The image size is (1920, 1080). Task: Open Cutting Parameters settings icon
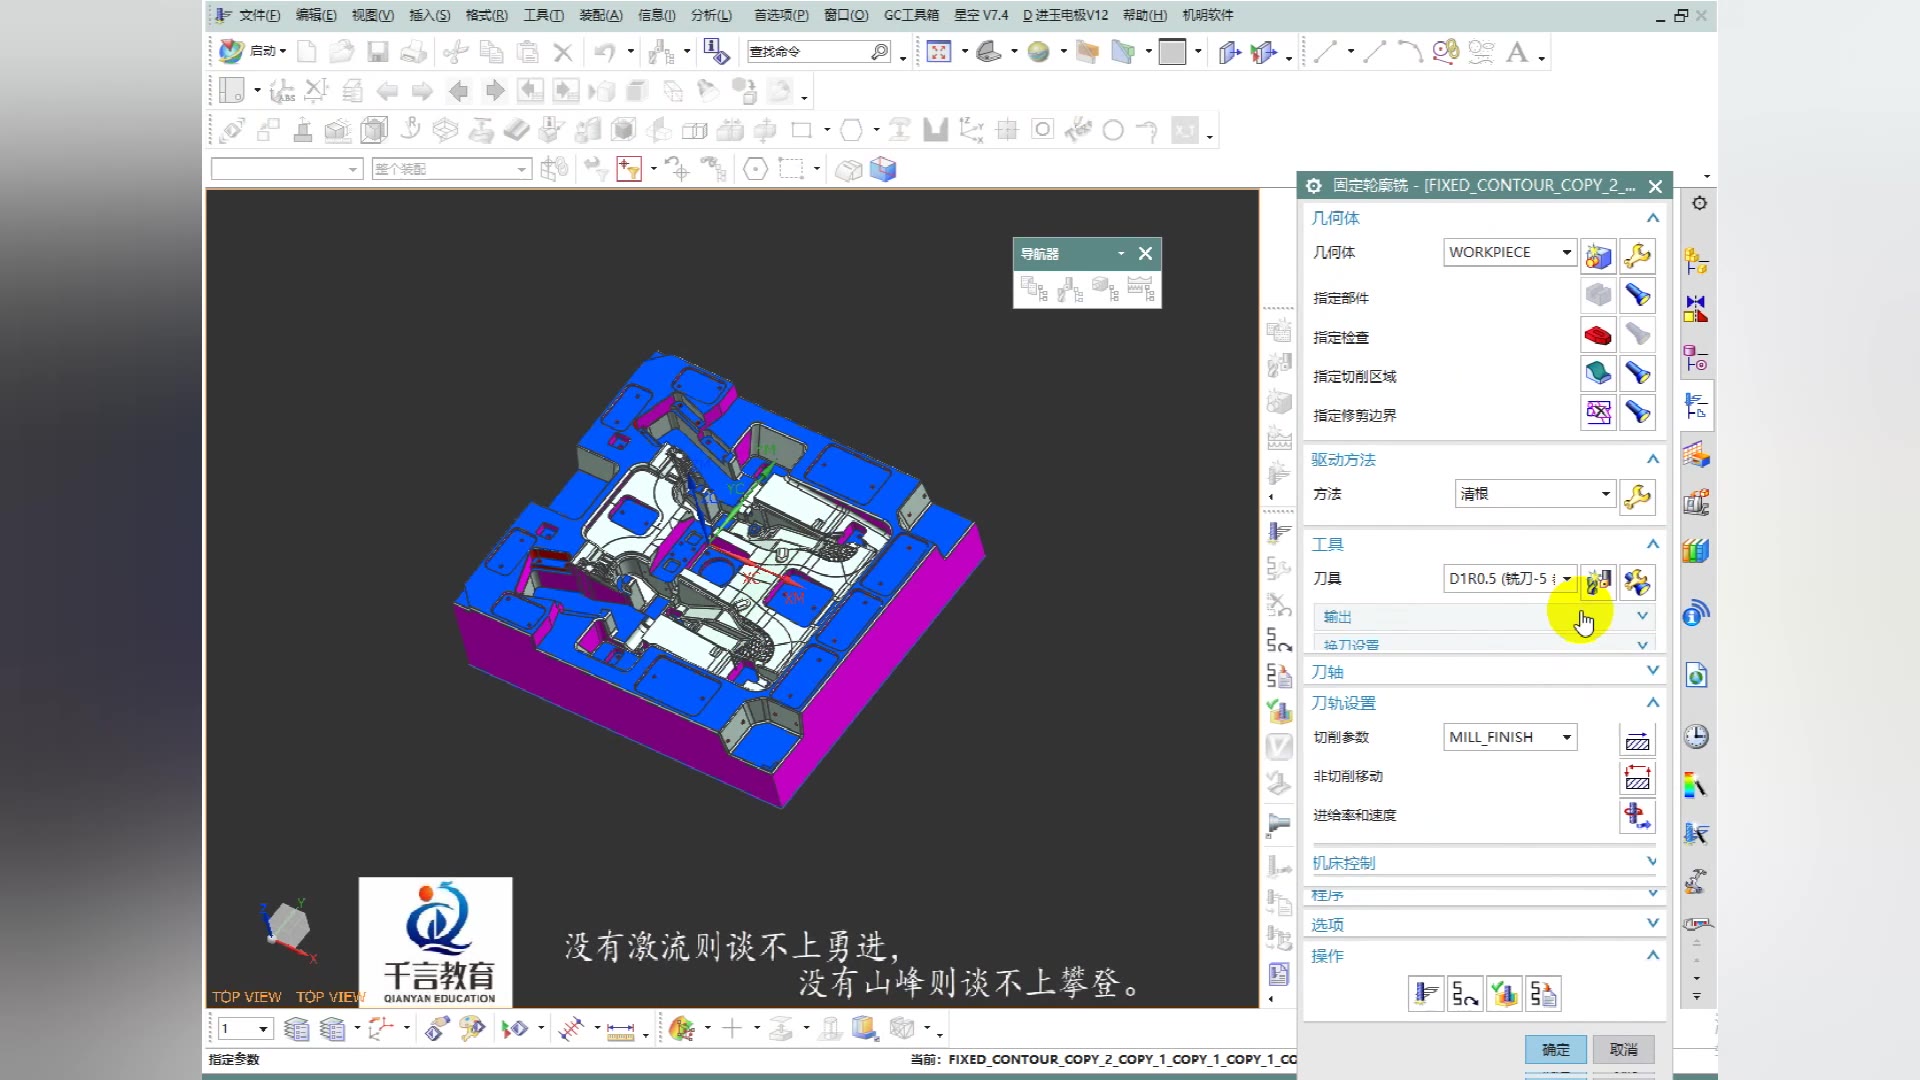[x=1637, y=739]
